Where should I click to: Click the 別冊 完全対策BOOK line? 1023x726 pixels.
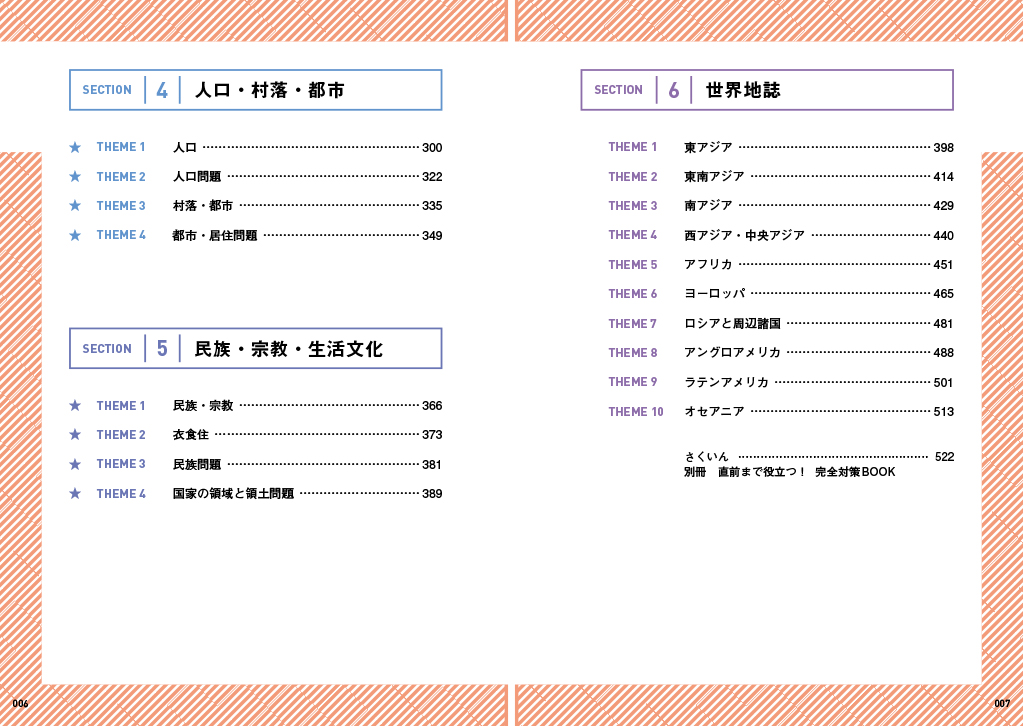tap(789, 472)
